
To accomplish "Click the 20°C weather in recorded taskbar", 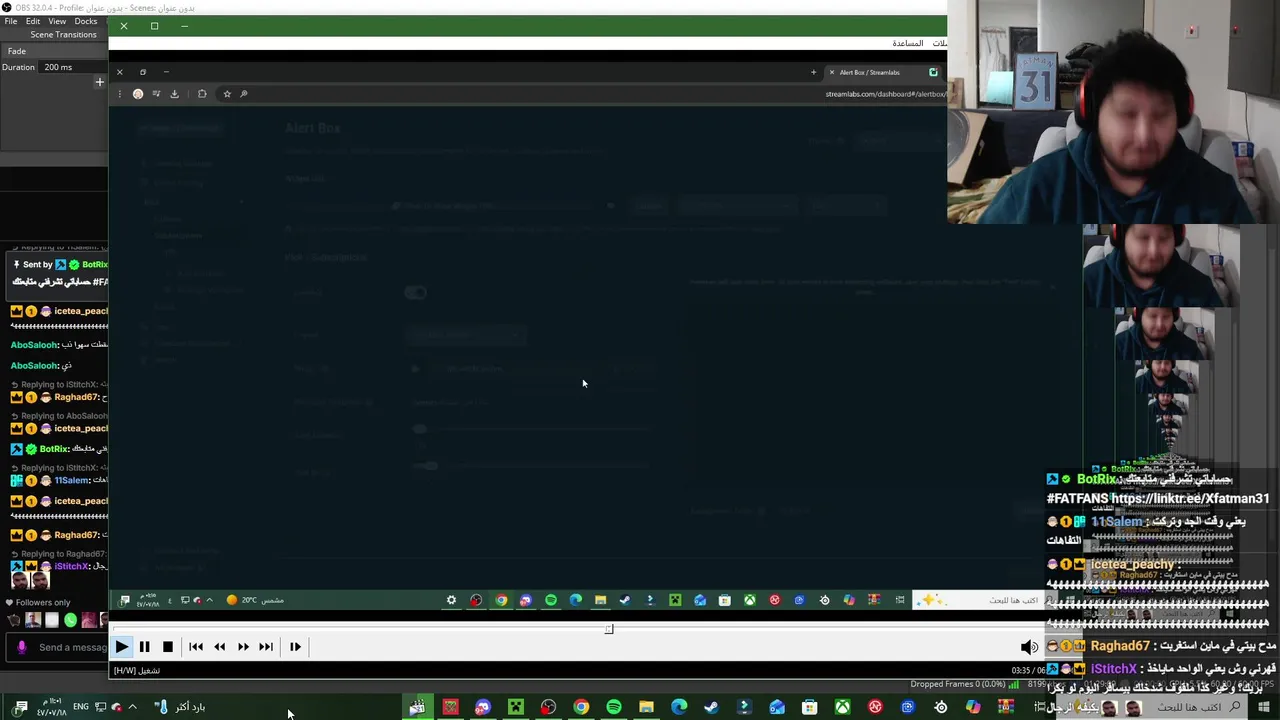I will [255, 600].
